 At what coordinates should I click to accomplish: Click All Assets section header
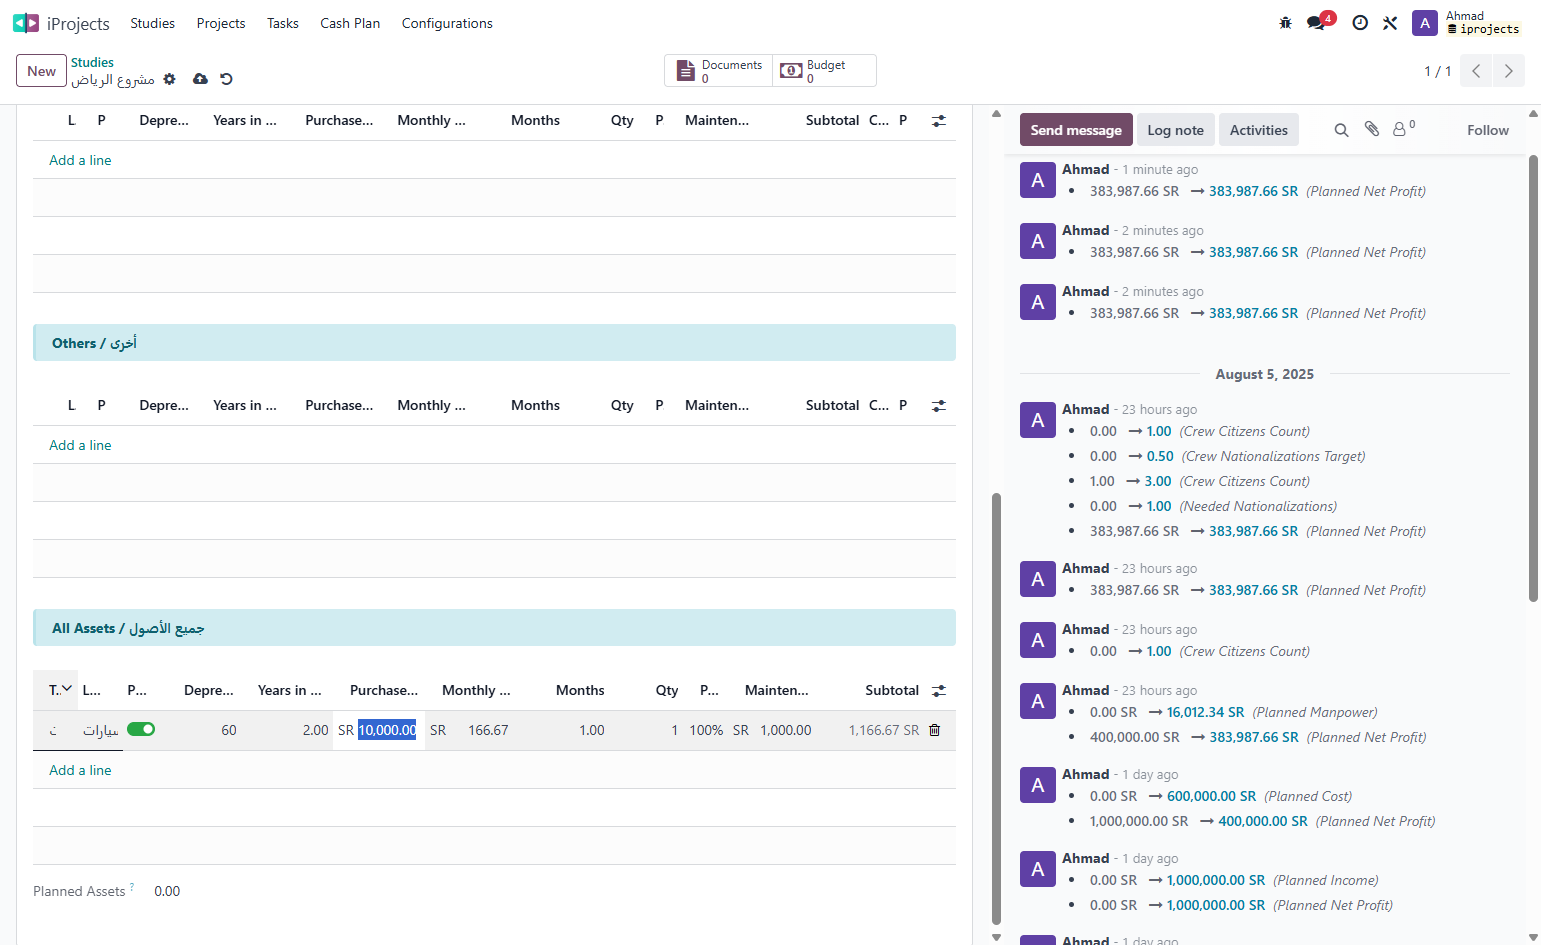point(494,628)
